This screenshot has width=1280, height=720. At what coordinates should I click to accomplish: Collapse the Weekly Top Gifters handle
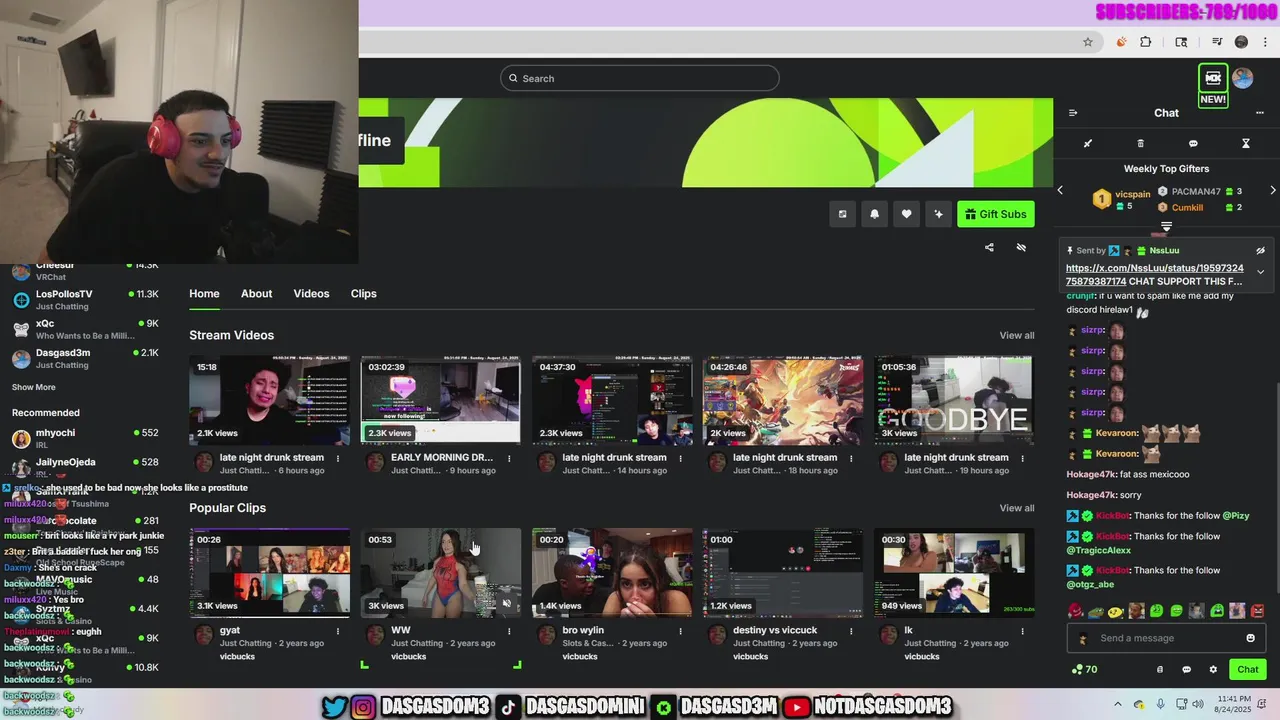[1166, 227]
